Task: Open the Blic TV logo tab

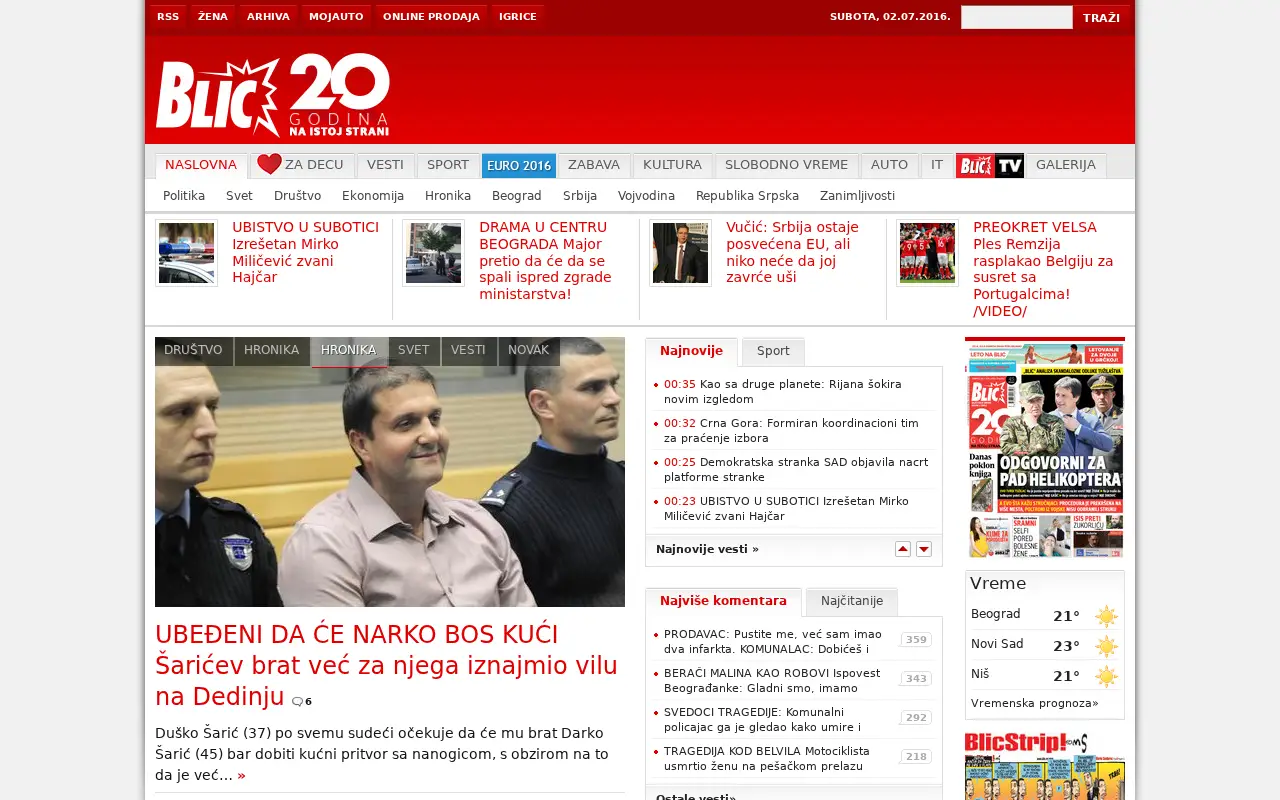Action: (990, 165)
